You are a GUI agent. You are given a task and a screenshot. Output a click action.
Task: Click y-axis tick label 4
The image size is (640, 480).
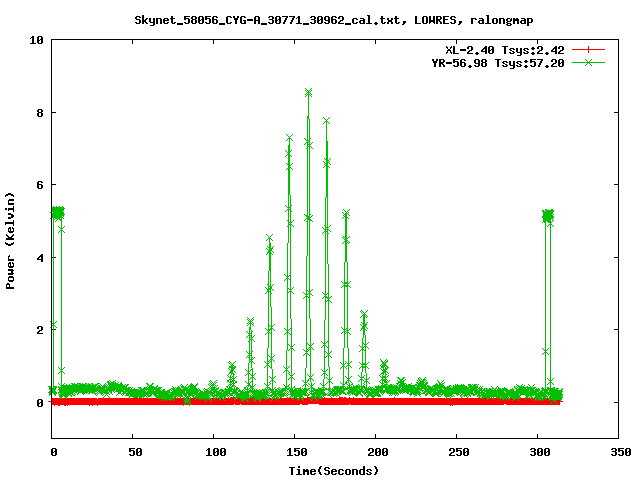click(x=40, y=258)
